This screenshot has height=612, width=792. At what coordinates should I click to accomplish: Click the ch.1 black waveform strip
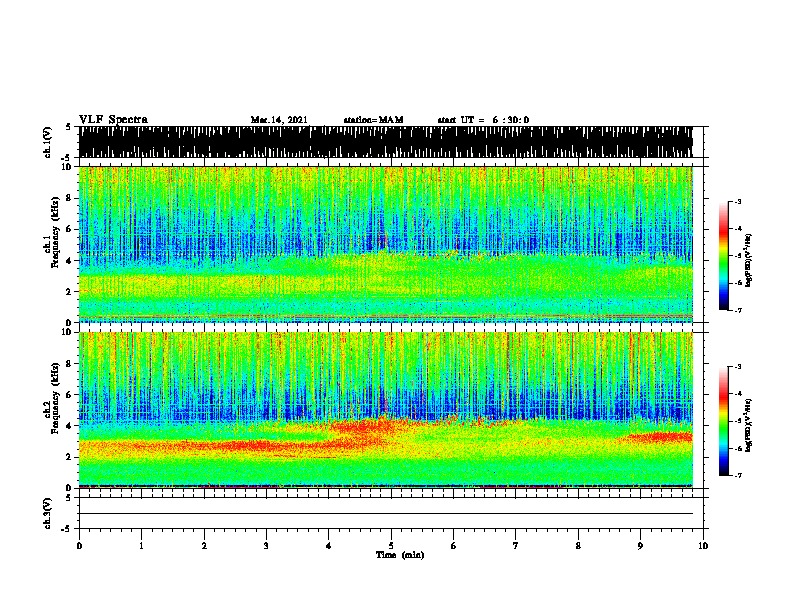tap(386, 142)
